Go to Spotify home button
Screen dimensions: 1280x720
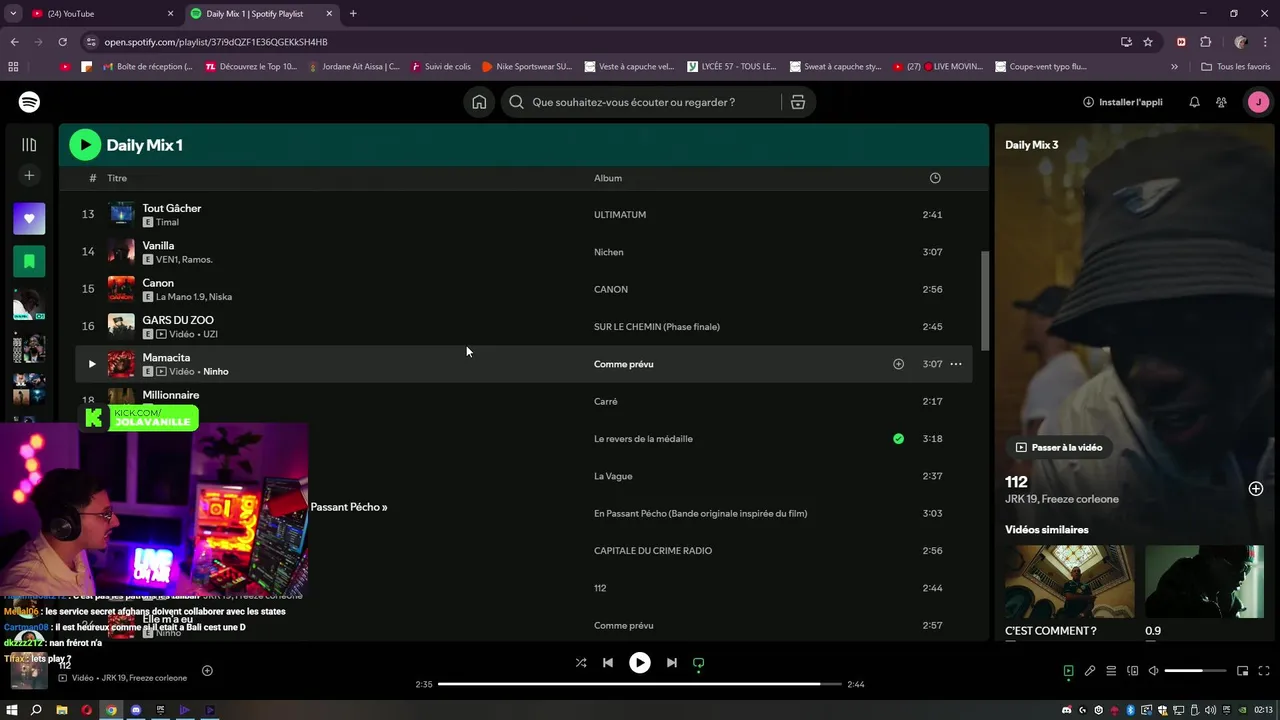(479, 102)
